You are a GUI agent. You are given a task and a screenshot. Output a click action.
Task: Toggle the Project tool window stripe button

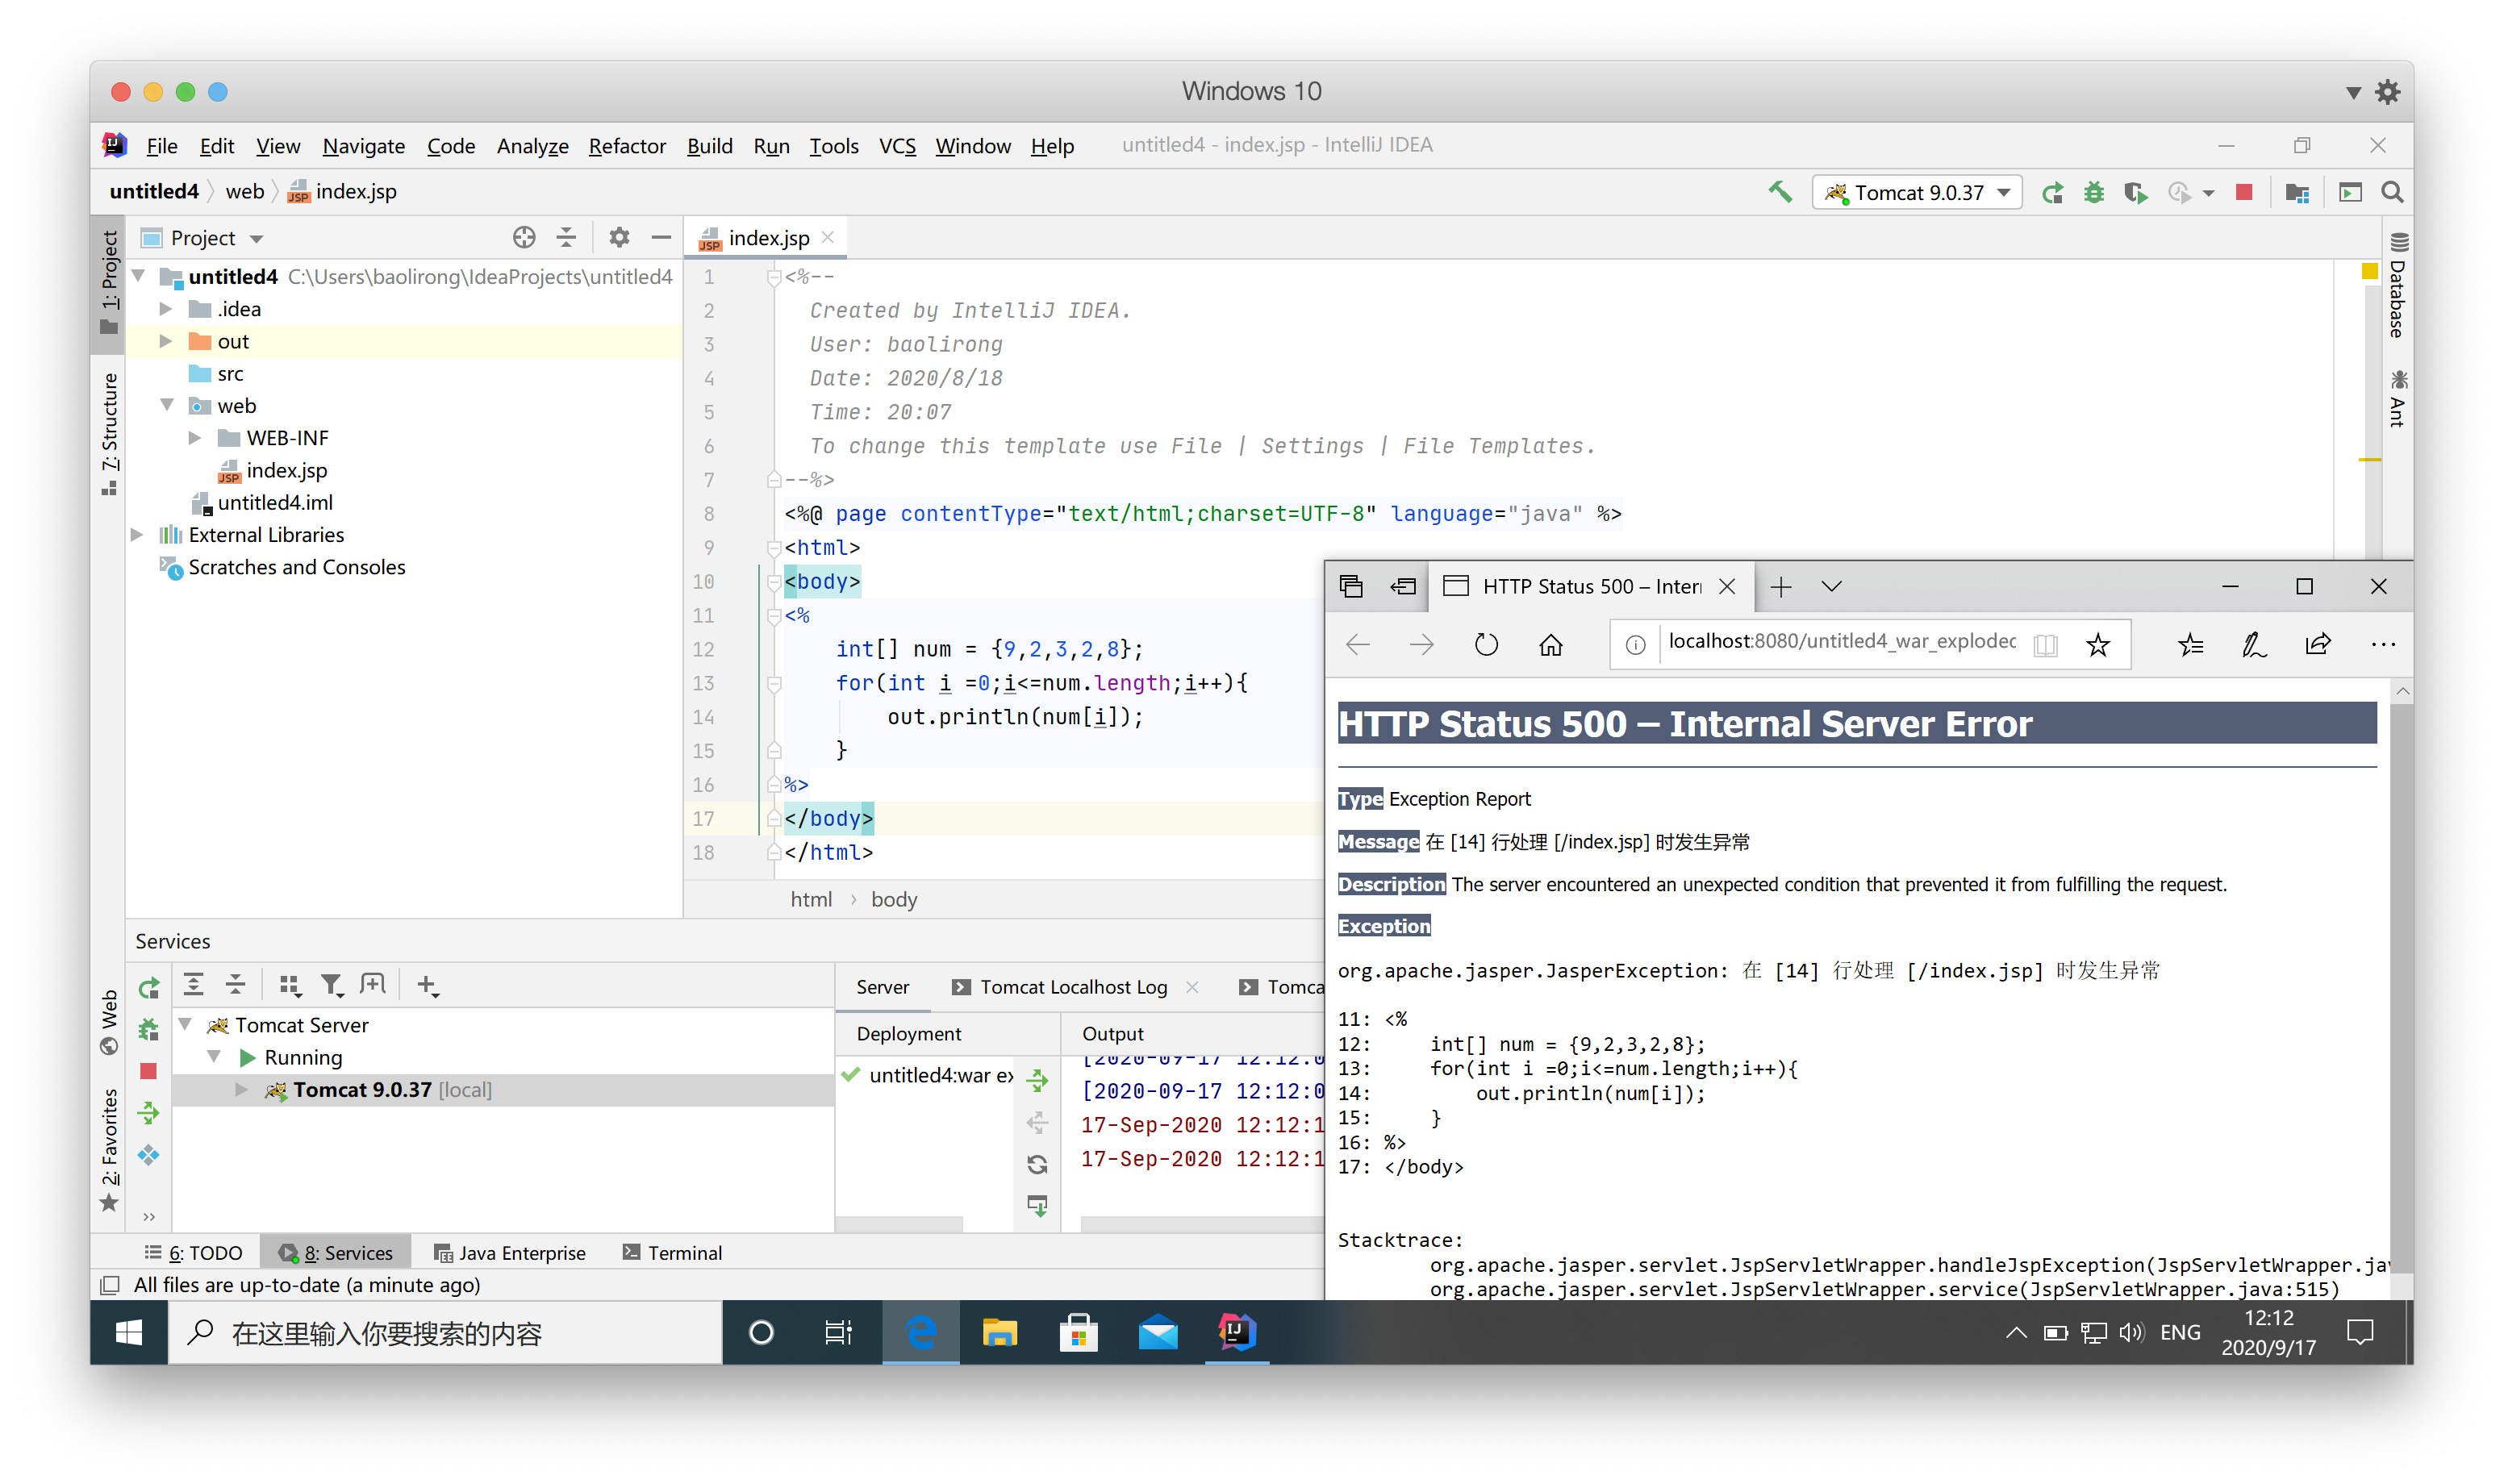click(x=109, y=283)
